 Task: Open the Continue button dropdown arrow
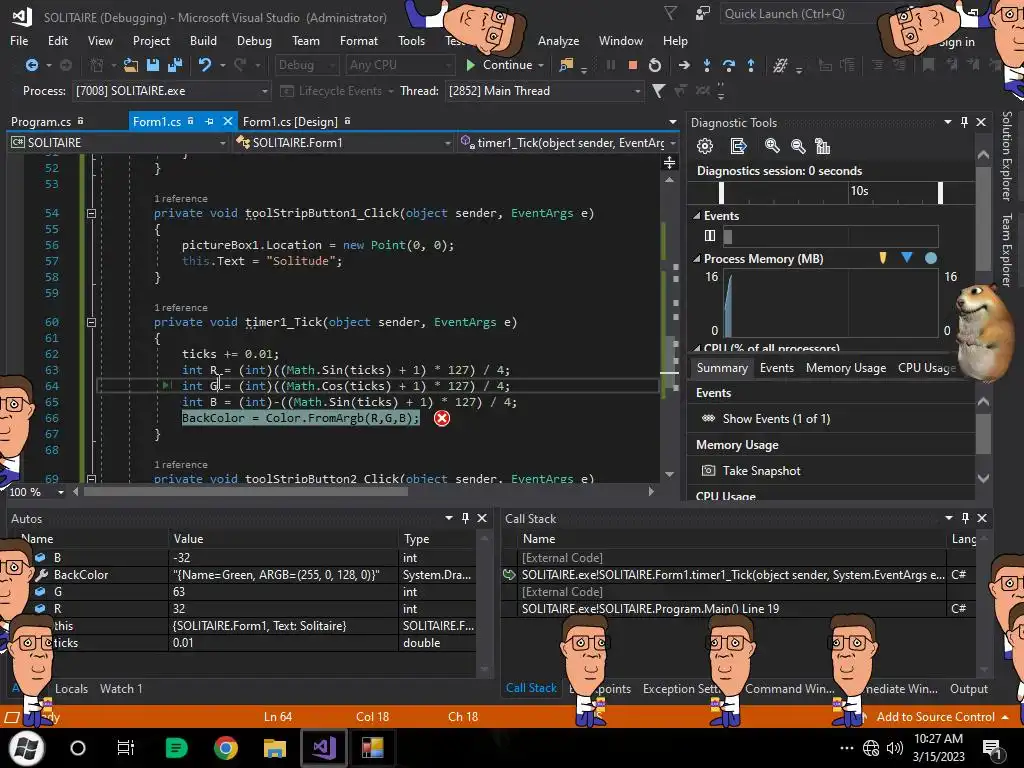pyautogui.click(x=541, y=65)
